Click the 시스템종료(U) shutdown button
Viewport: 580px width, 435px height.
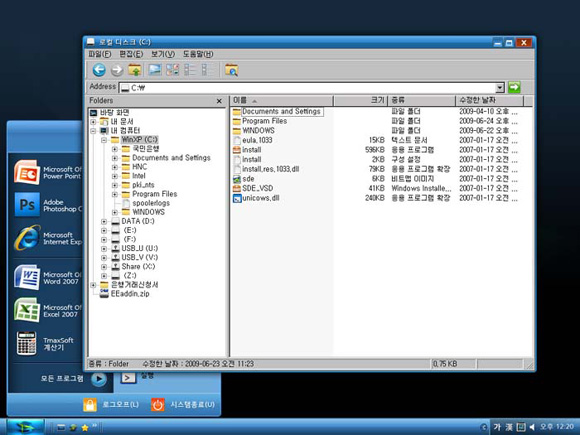pyautogui.click(x=183, y=404)
